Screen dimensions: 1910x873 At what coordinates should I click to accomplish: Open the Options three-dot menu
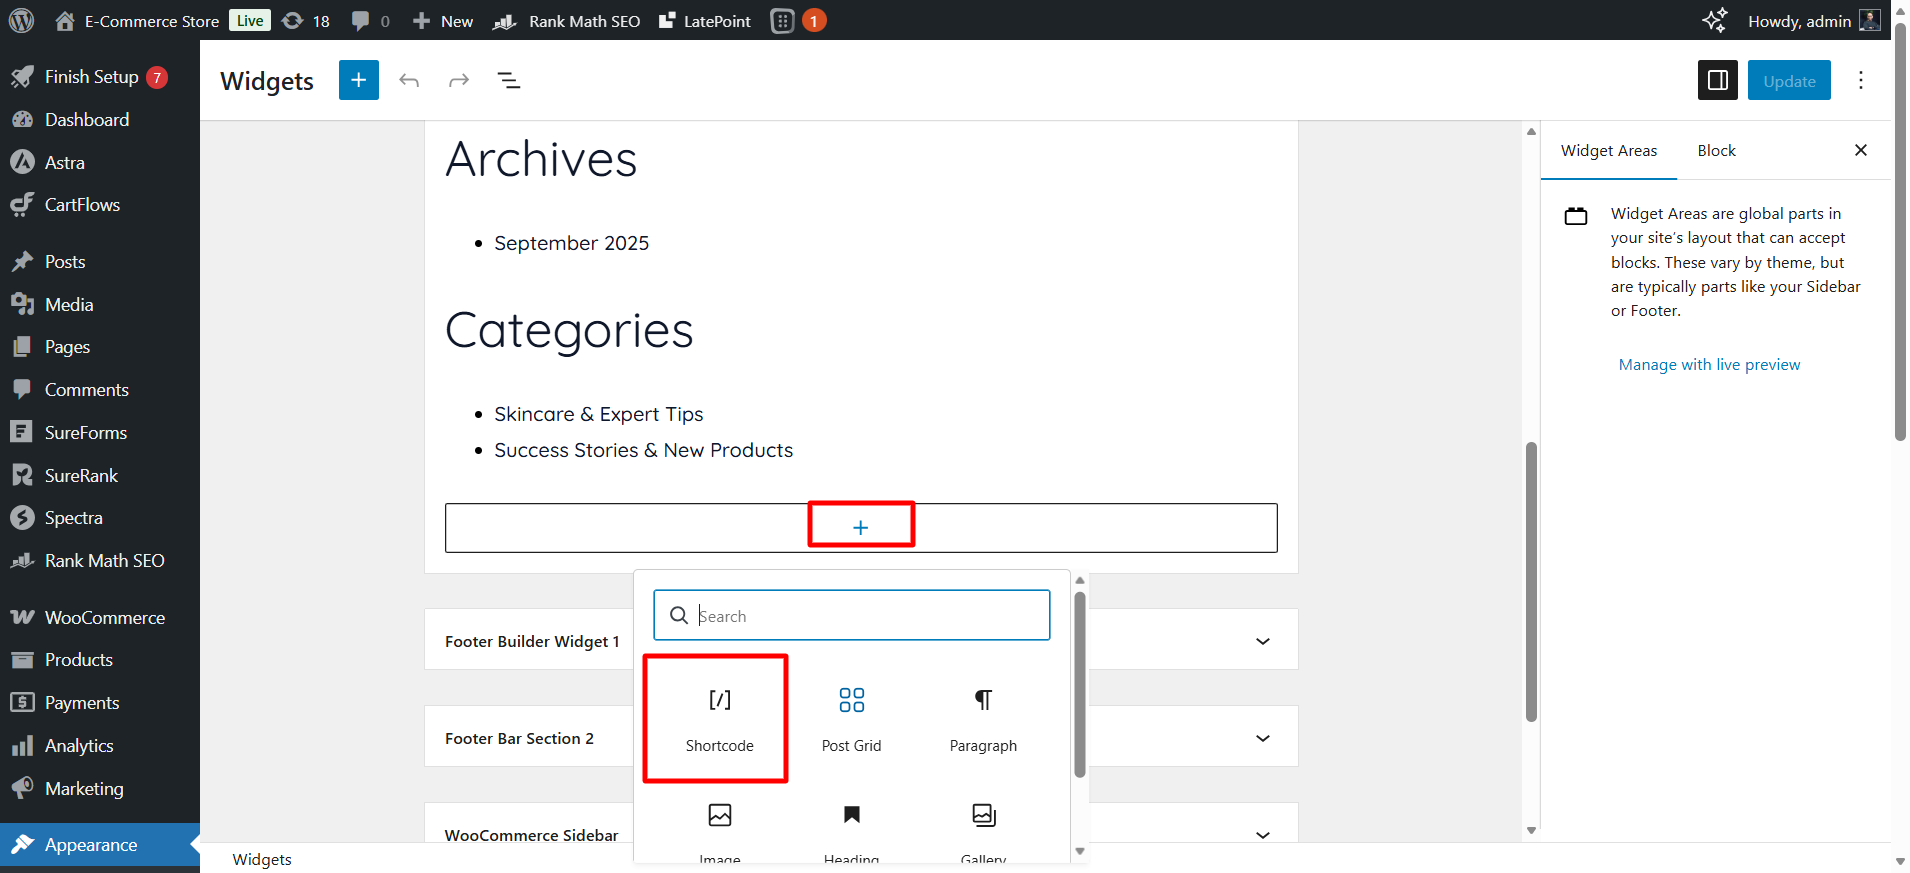click(x=1861, y=80)
